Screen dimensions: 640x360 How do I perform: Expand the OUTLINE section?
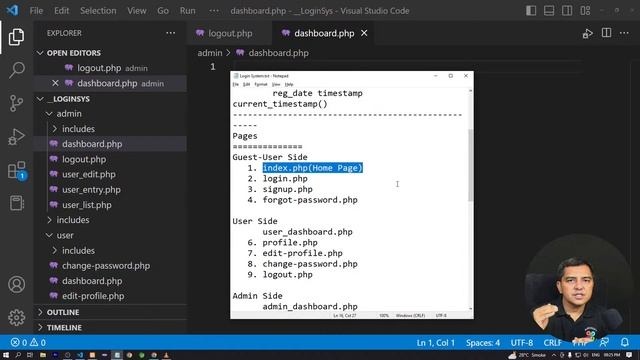click(x=63, y=312)
